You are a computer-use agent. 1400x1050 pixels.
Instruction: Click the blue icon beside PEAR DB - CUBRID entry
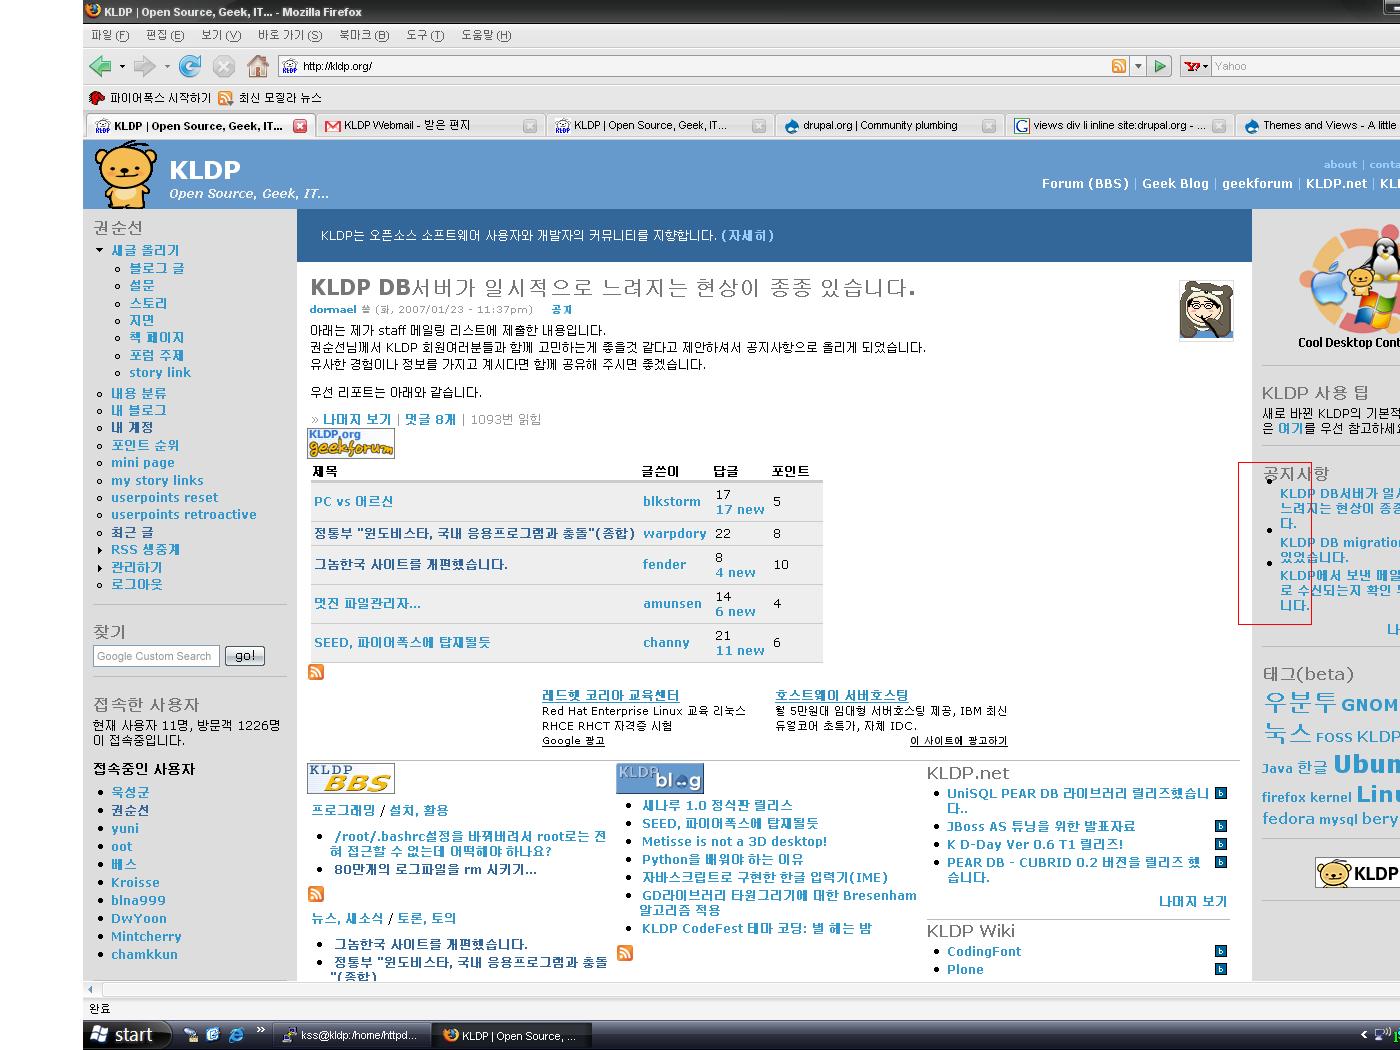click(x=1221, y=862)
